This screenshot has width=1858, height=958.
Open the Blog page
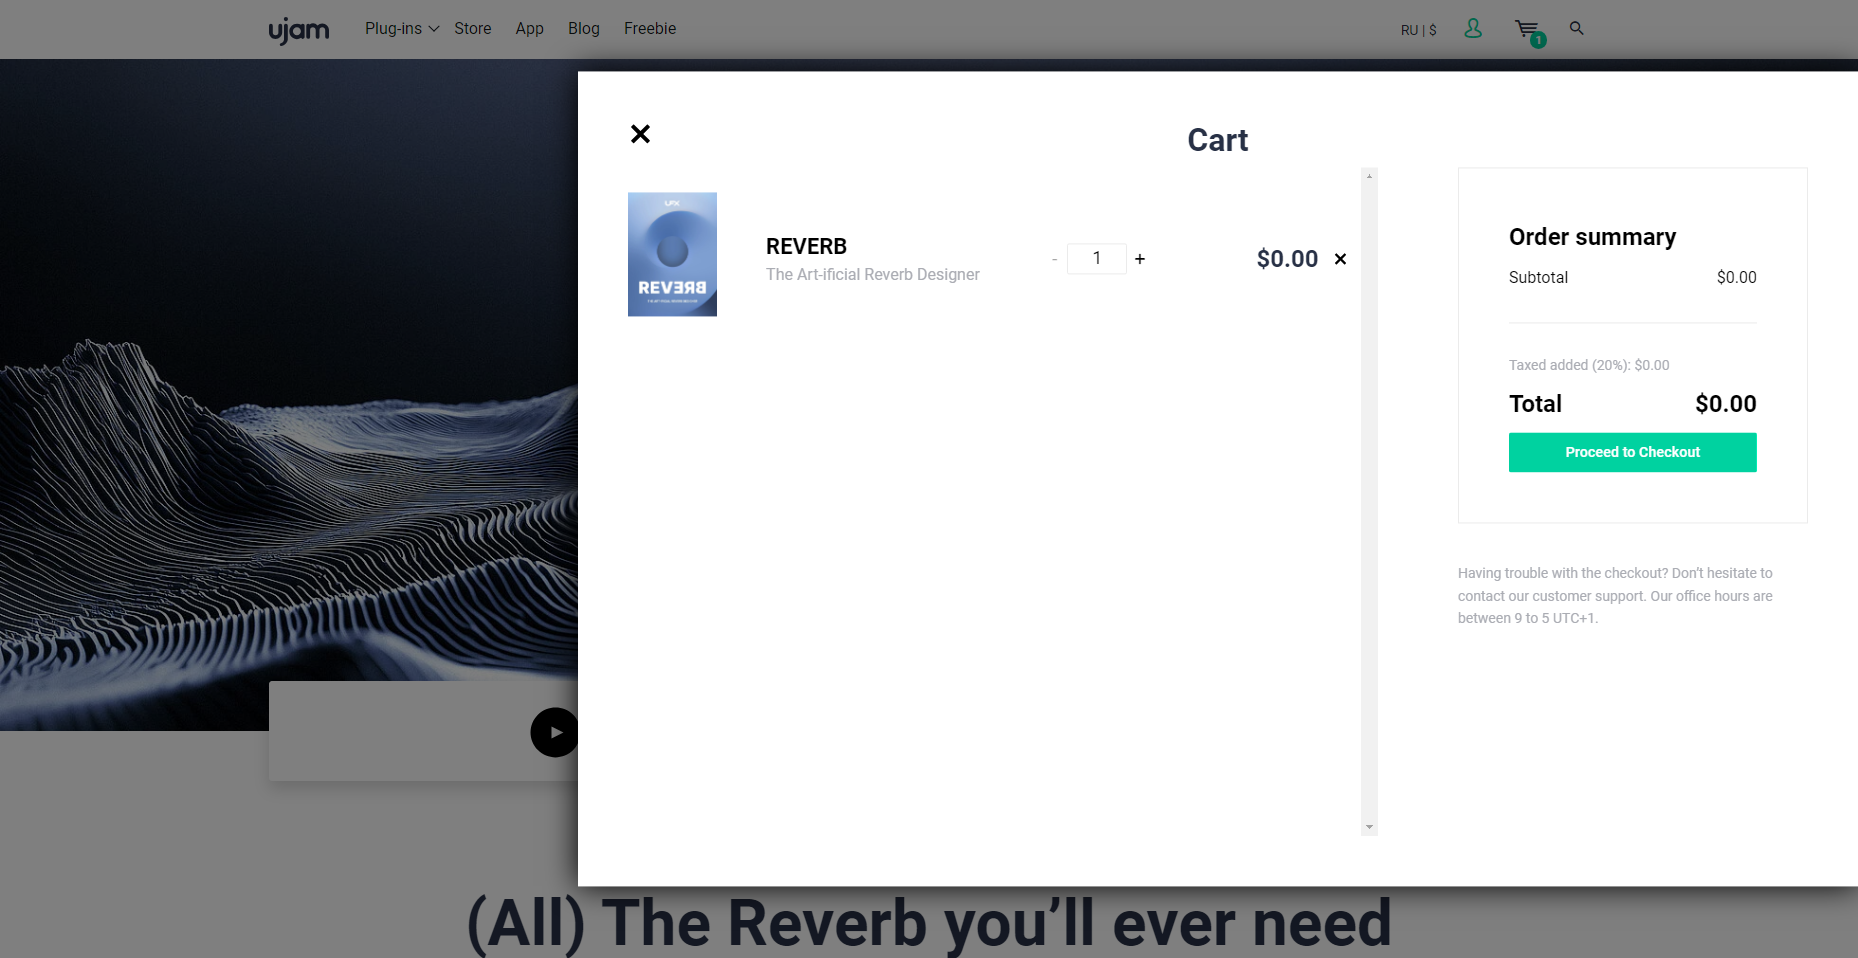point(584,29)
